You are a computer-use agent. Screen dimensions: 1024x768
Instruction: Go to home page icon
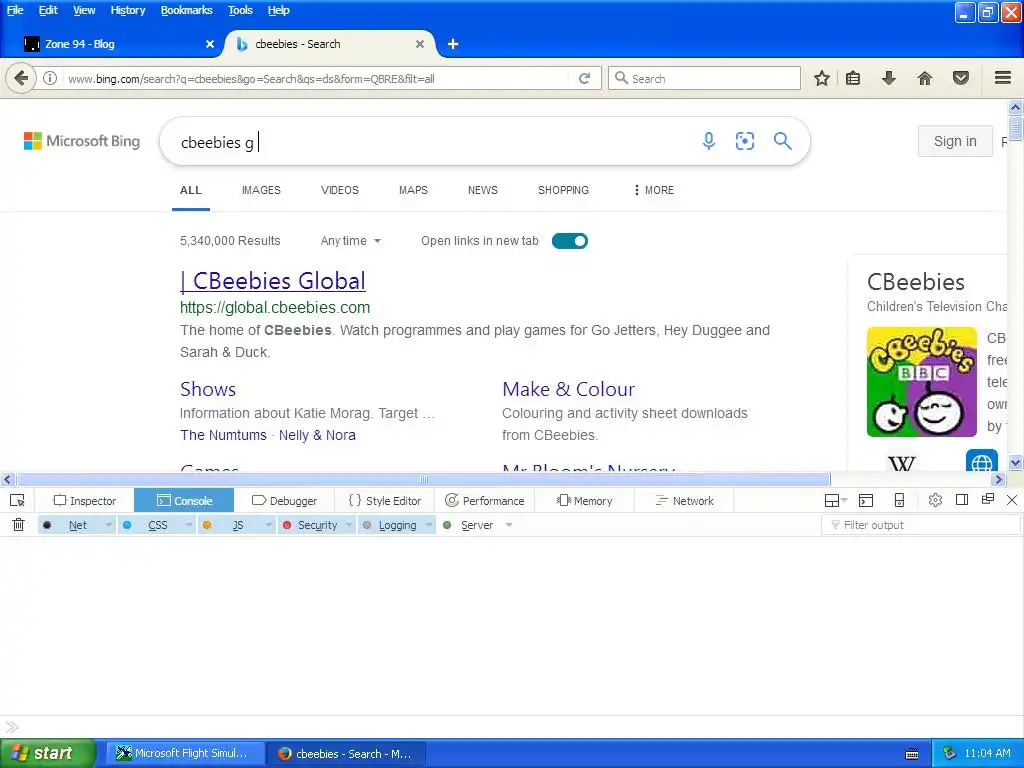tap(925, 78)
